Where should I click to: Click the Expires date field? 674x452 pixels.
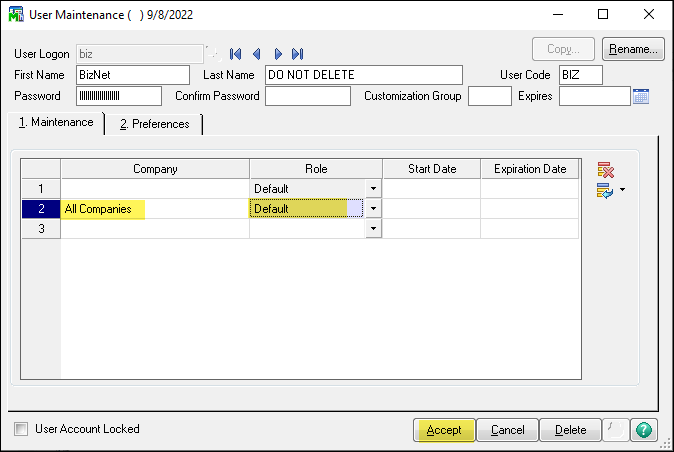tap(594, 96)
